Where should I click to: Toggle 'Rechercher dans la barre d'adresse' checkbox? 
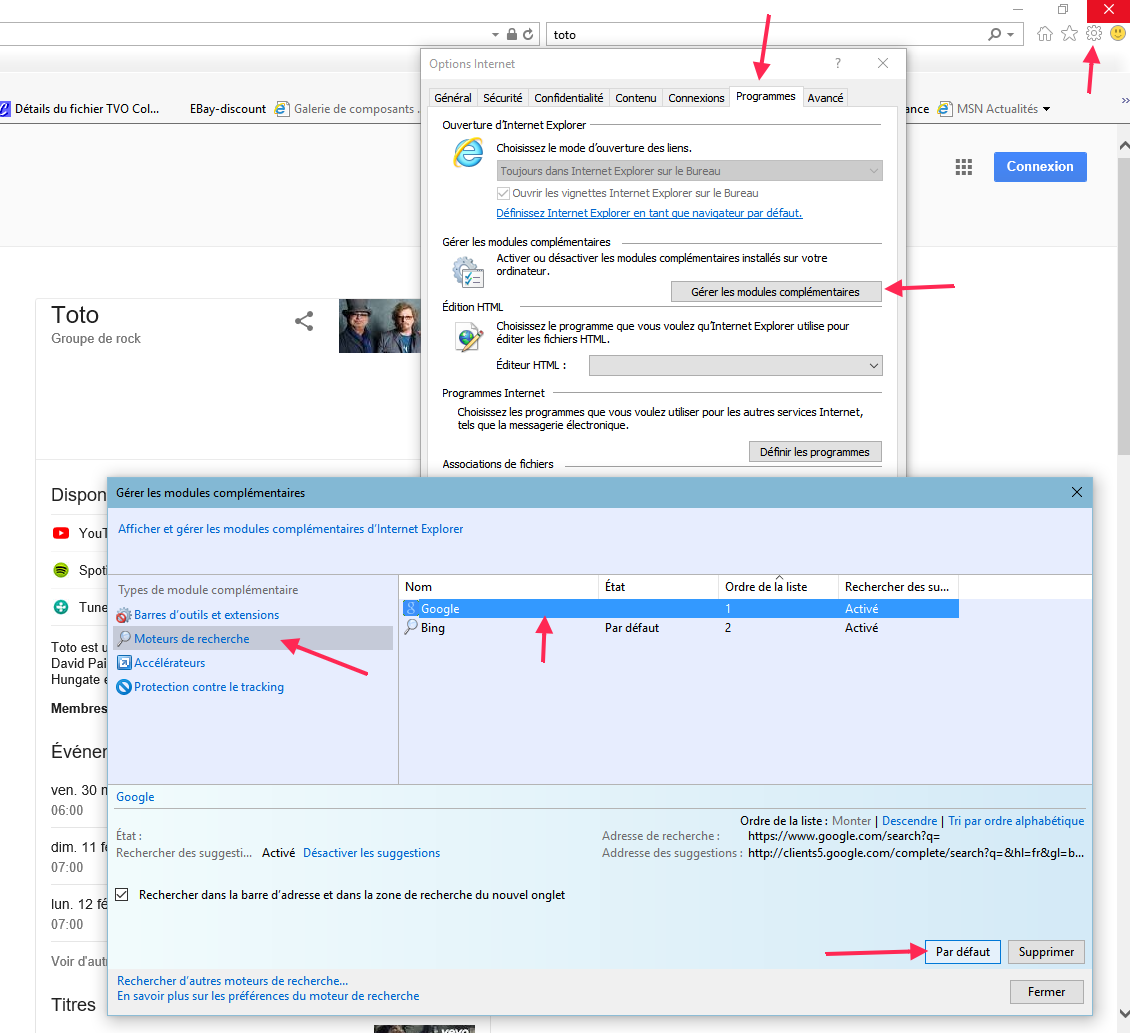[123, 895]
